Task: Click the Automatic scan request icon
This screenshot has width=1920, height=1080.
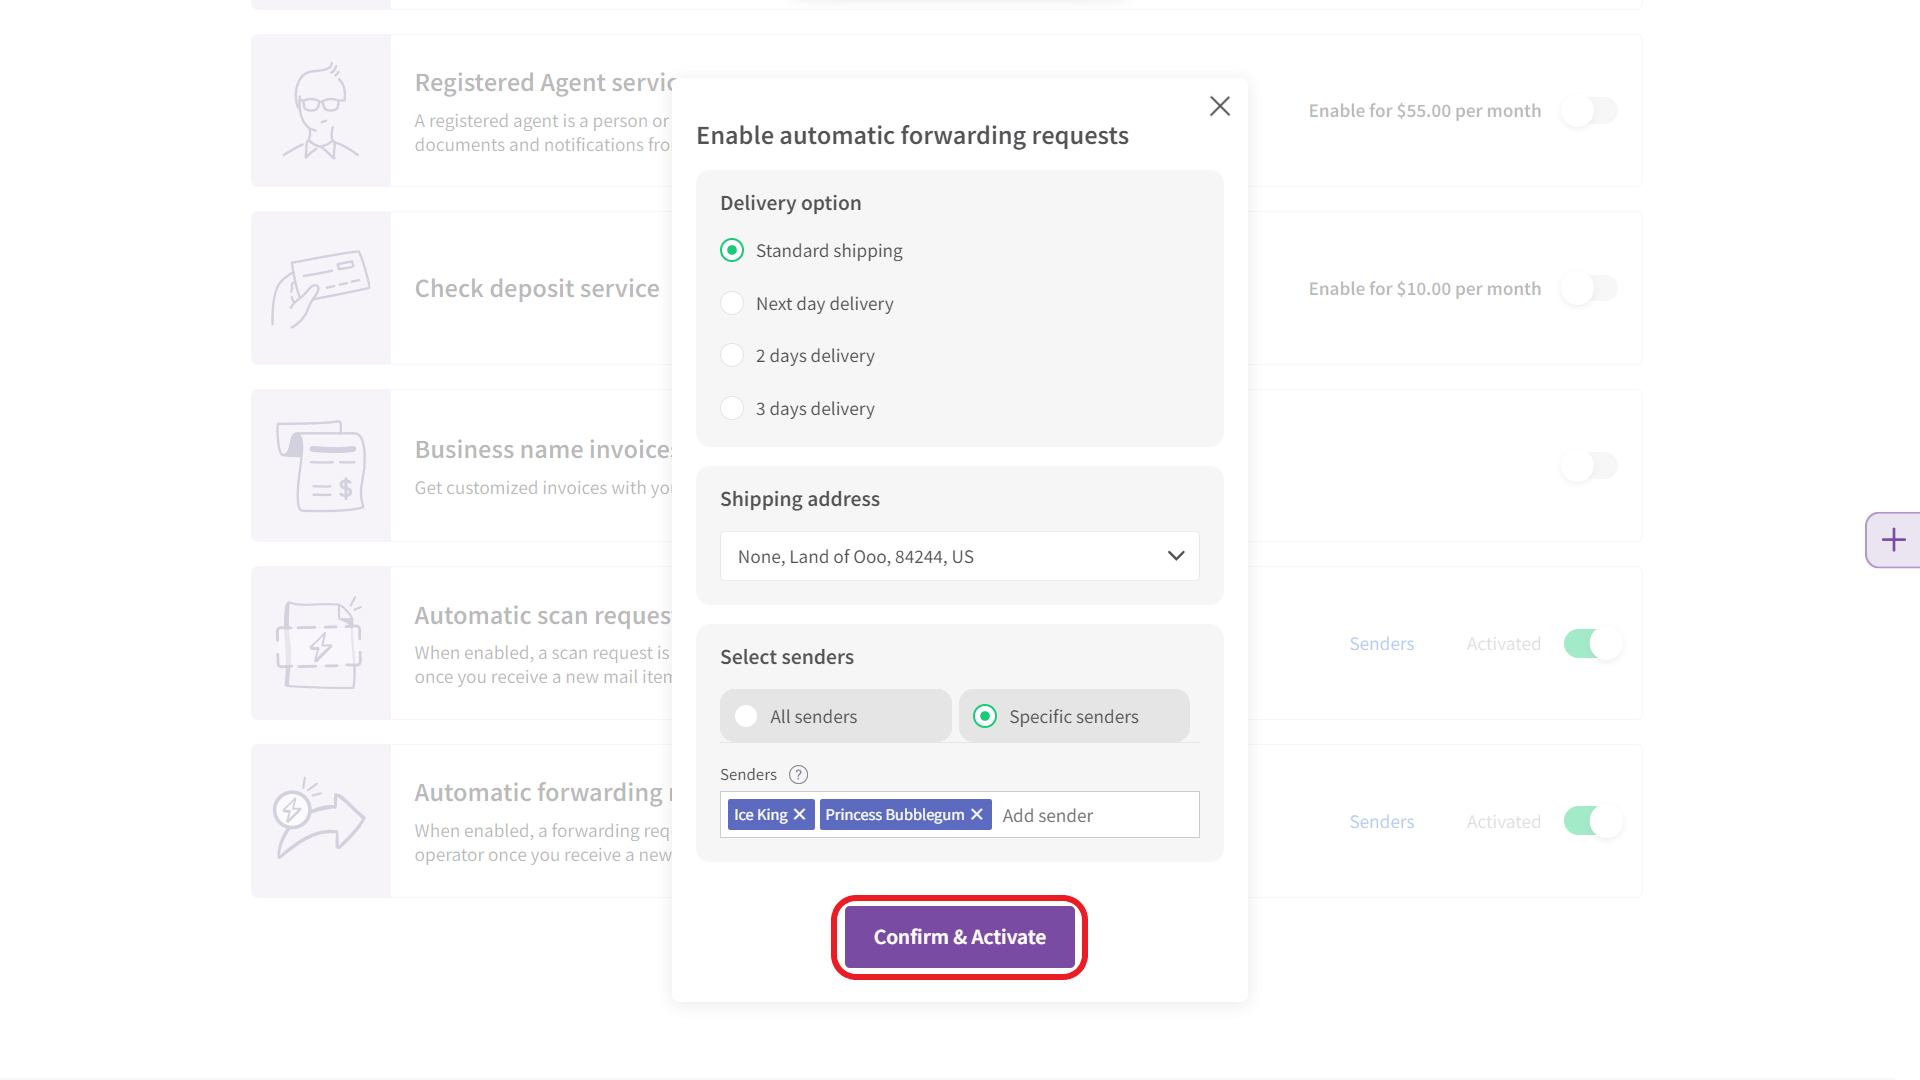Action: pyautogui.click(x=320, y=643)
